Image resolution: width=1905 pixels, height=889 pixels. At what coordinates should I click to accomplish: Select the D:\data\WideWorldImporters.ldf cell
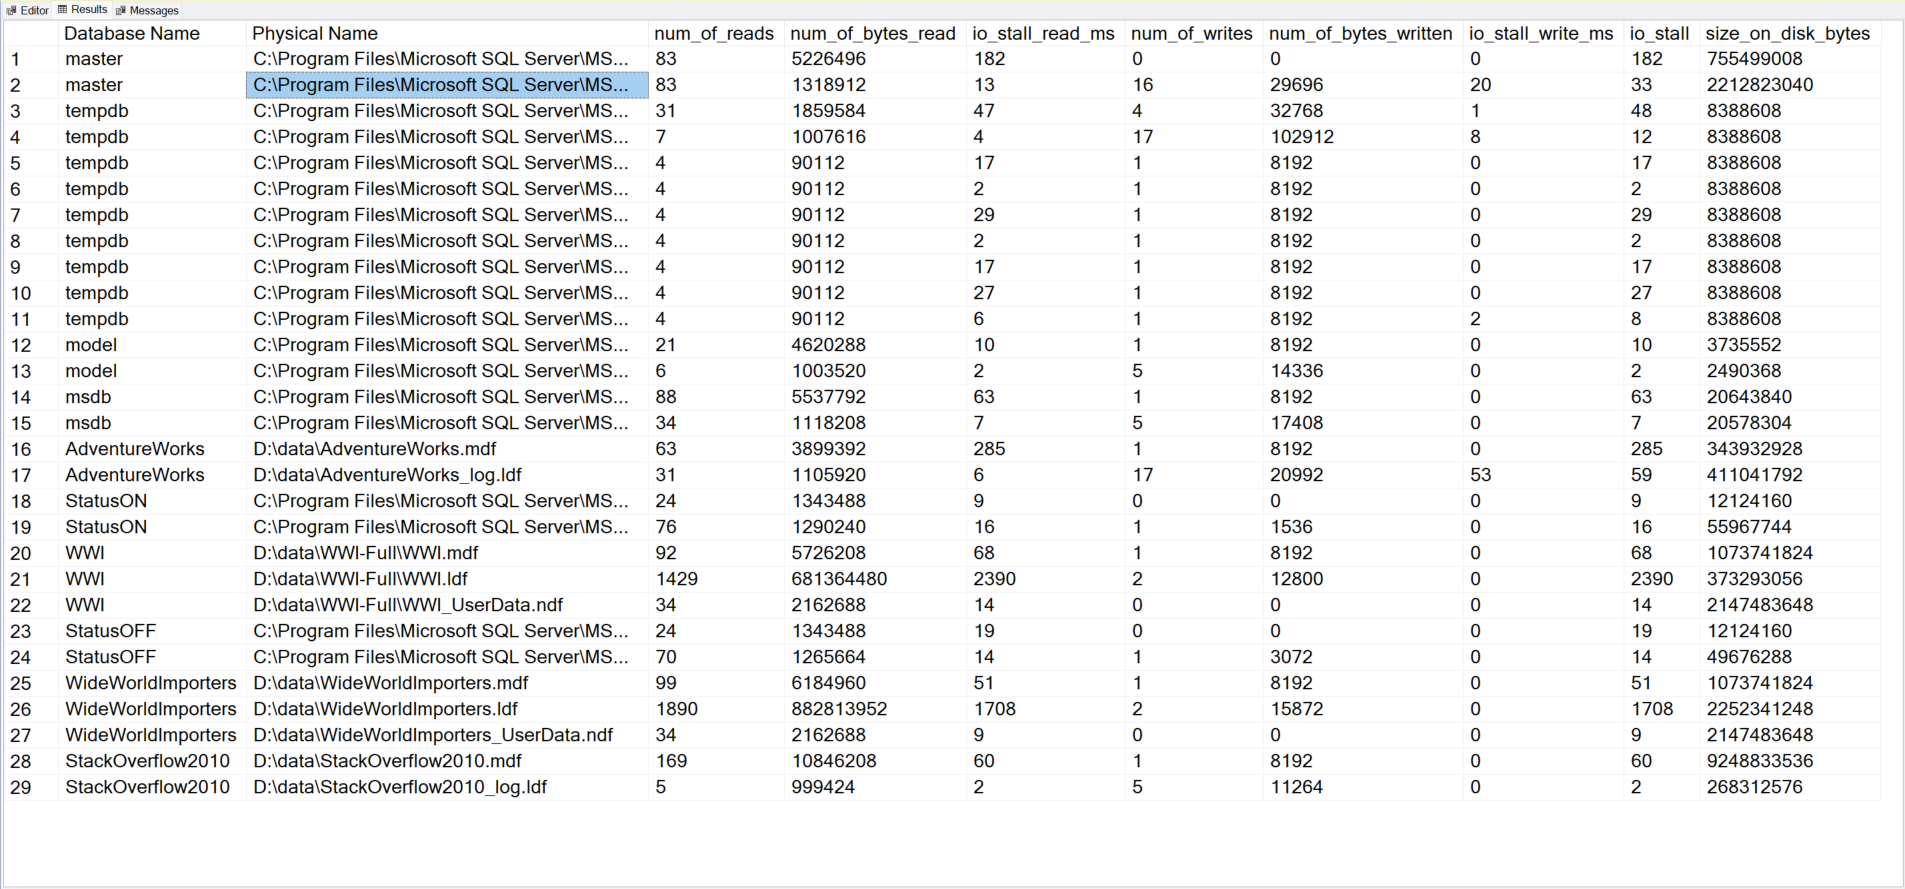(447, 709)
